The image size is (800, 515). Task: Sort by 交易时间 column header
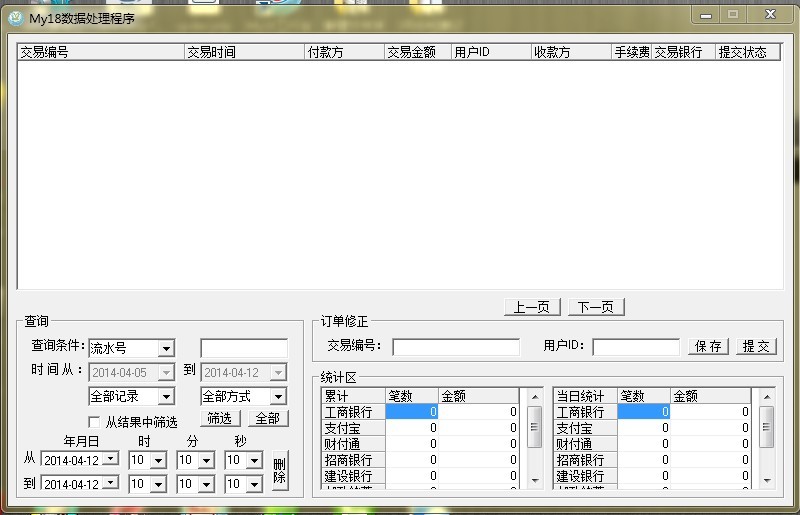[244, 52]
